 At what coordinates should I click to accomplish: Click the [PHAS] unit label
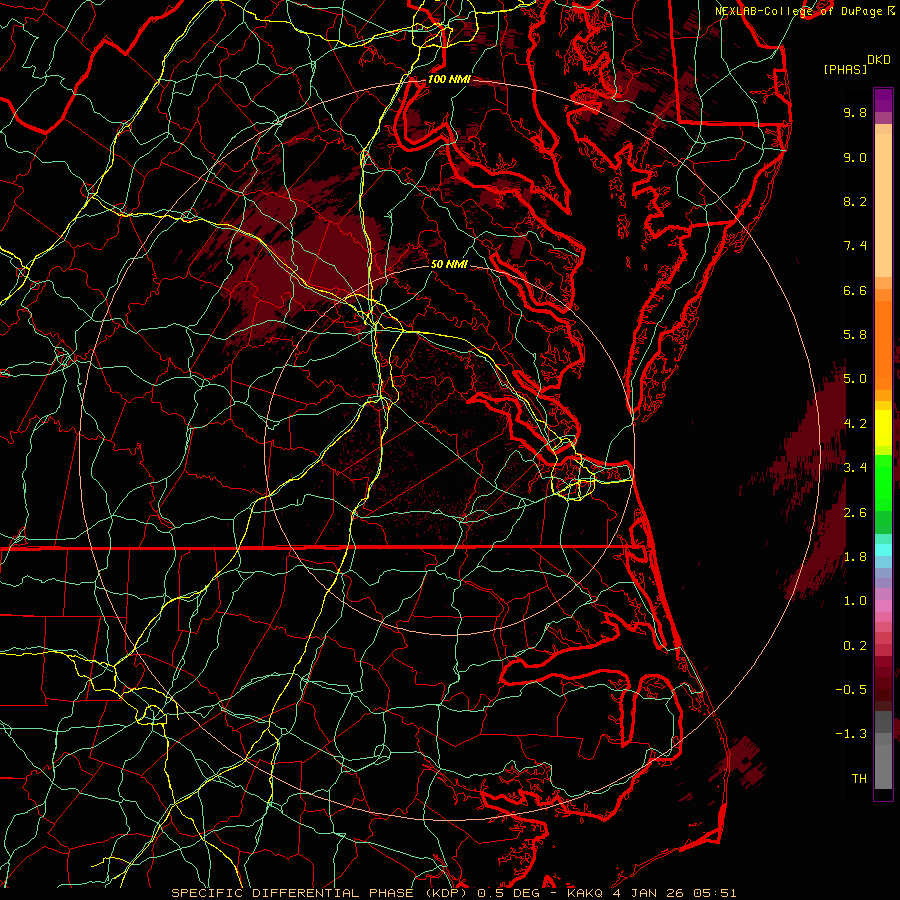coord(845,69)
